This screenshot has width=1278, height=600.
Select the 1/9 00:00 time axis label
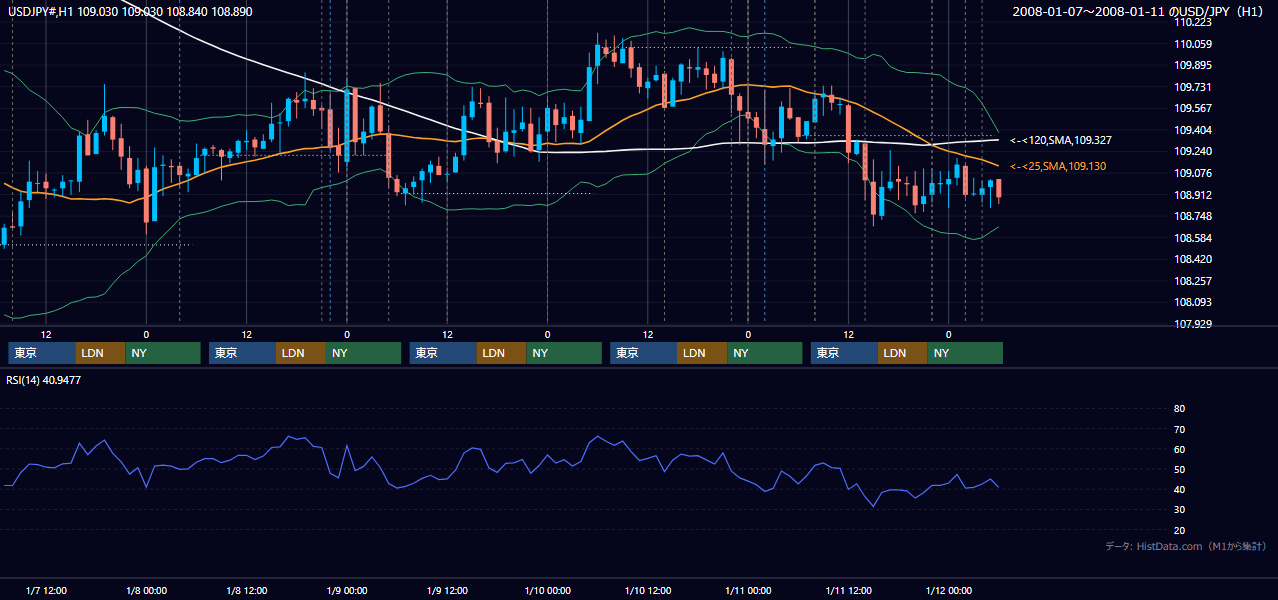347,591
